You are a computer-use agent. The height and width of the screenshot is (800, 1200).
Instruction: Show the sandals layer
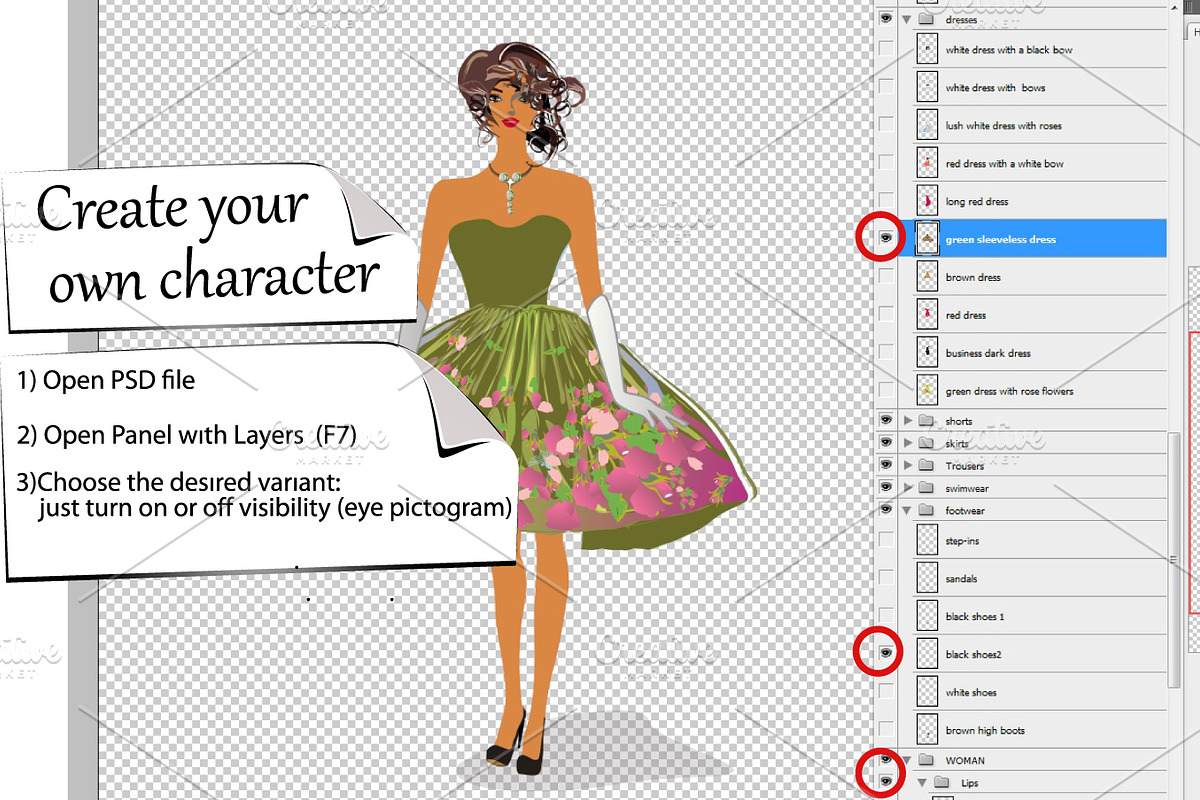[886, 578]
